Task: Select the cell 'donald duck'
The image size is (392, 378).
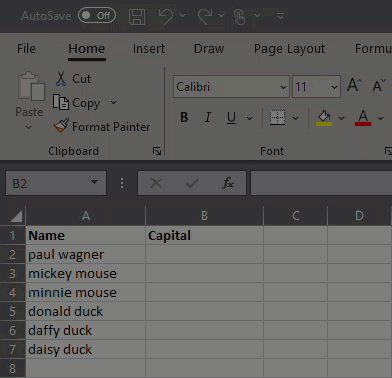Action: coord(85,311)
